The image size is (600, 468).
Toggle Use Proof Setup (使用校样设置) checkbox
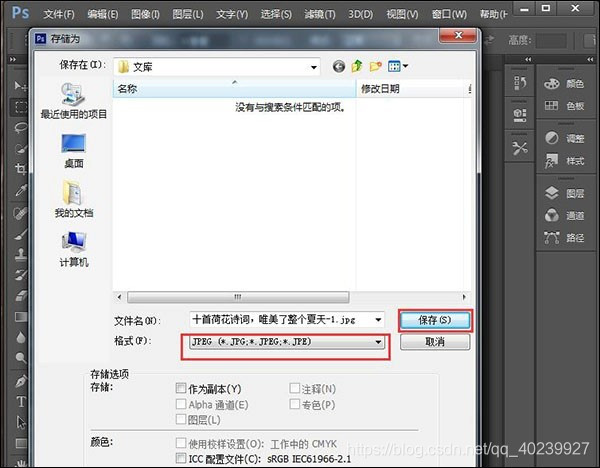(x=181, y=443)
